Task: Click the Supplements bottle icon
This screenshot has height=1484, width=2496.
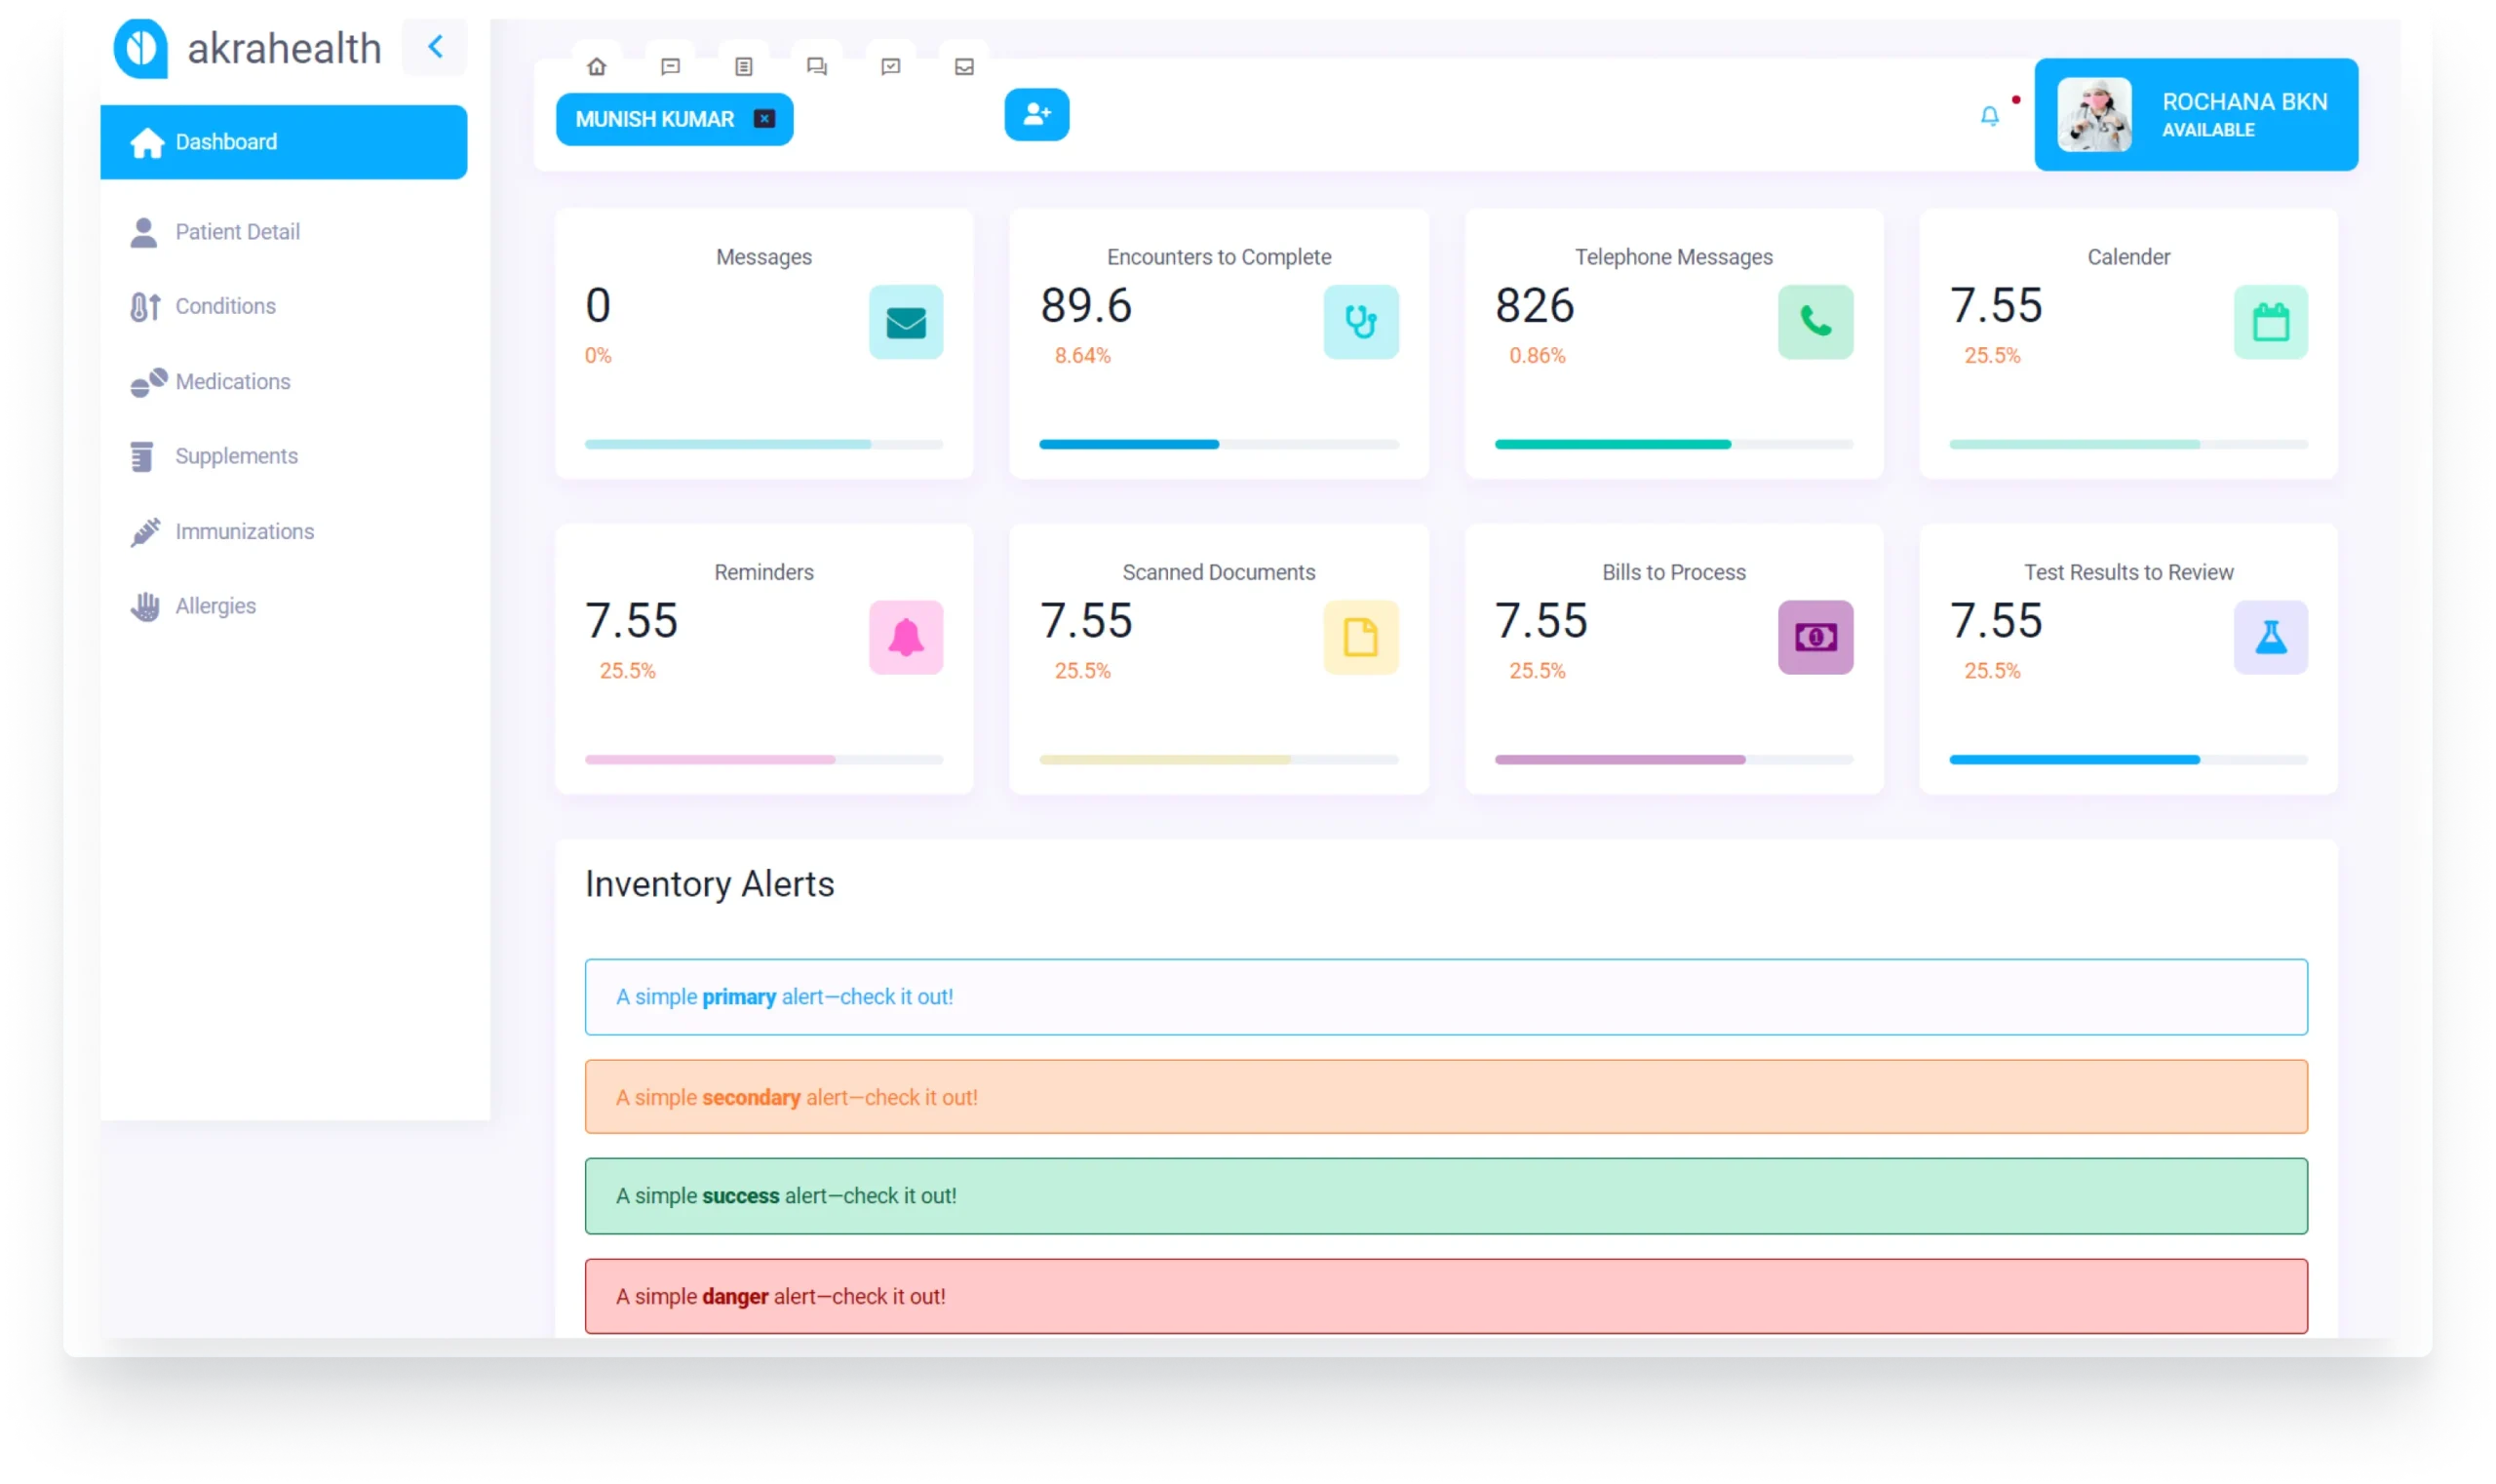Action: pyautogui.click(x=142, y=457)
